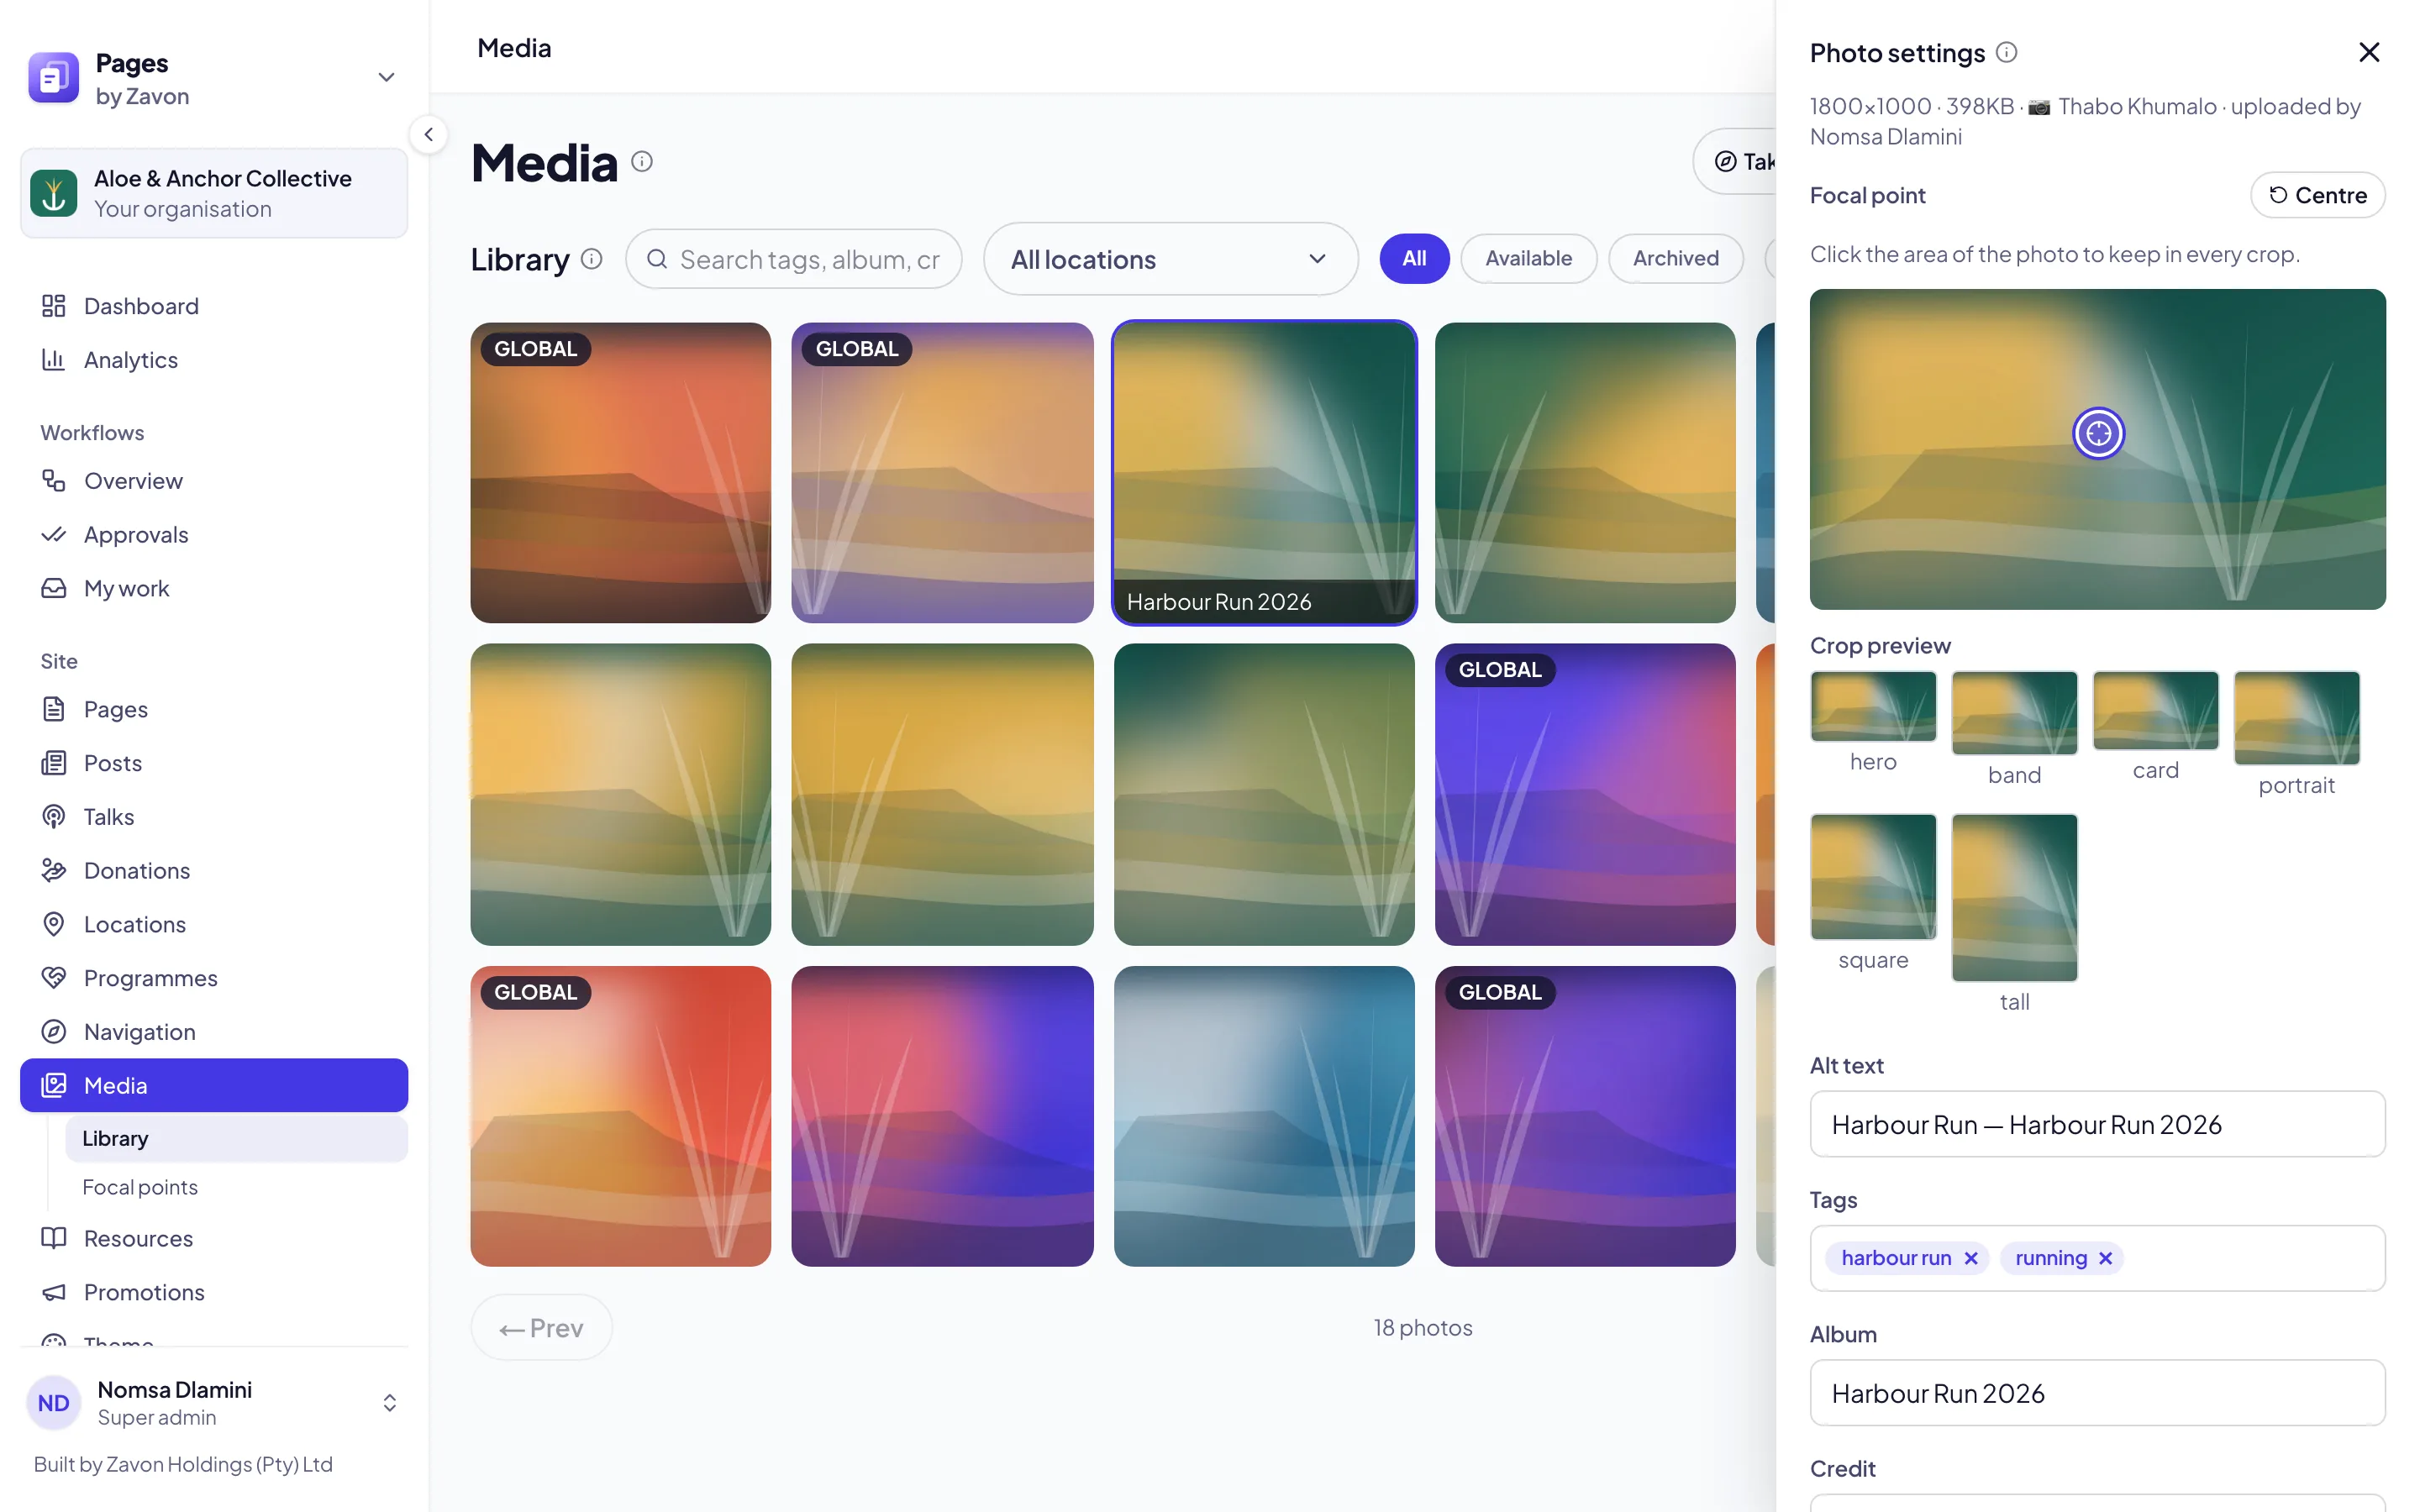Click the Aloe & Anchor Collective organisation card
Viewport: 2420px width, 1512px height.
click(x=214, y=193)
